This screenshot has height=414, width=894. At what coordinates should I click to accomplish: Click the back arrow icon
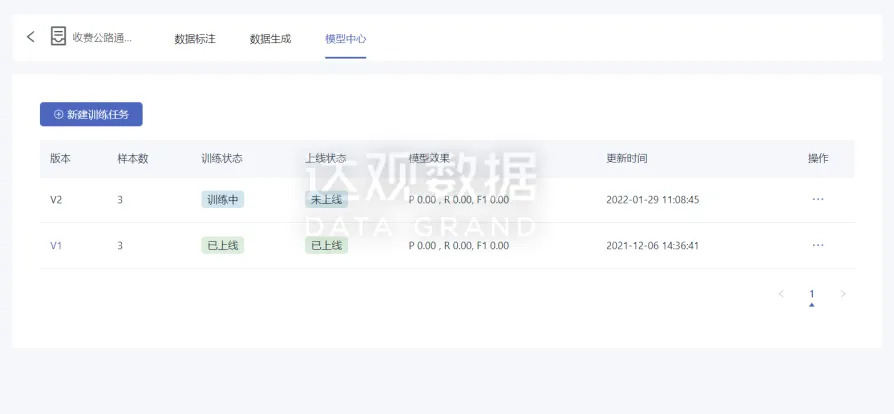(30, 37)
